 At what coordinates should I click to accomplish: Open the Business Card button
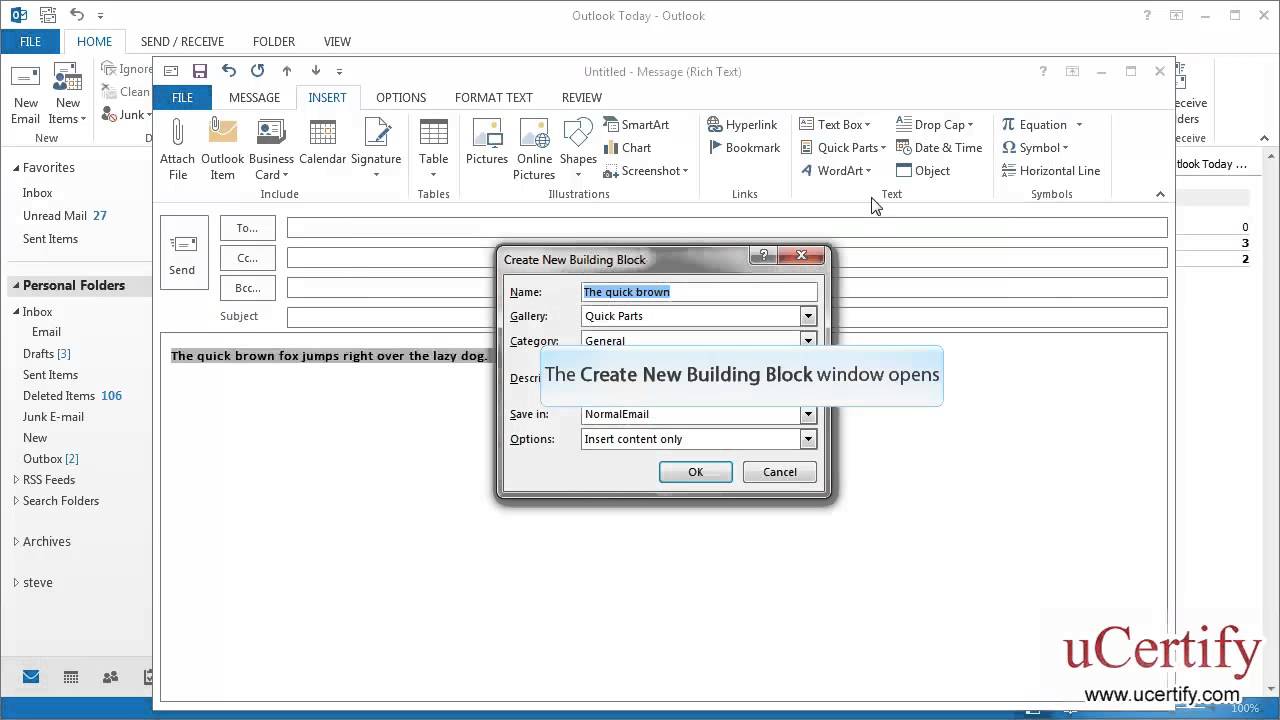coord(271,150)
